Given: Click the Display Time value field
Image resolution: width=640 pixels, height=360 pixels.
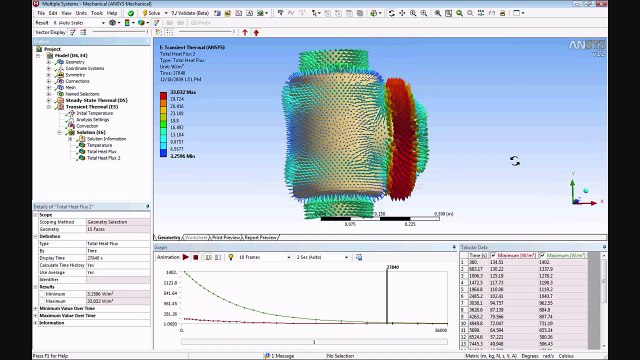Looking at the screenshot, I should point(118,258).
